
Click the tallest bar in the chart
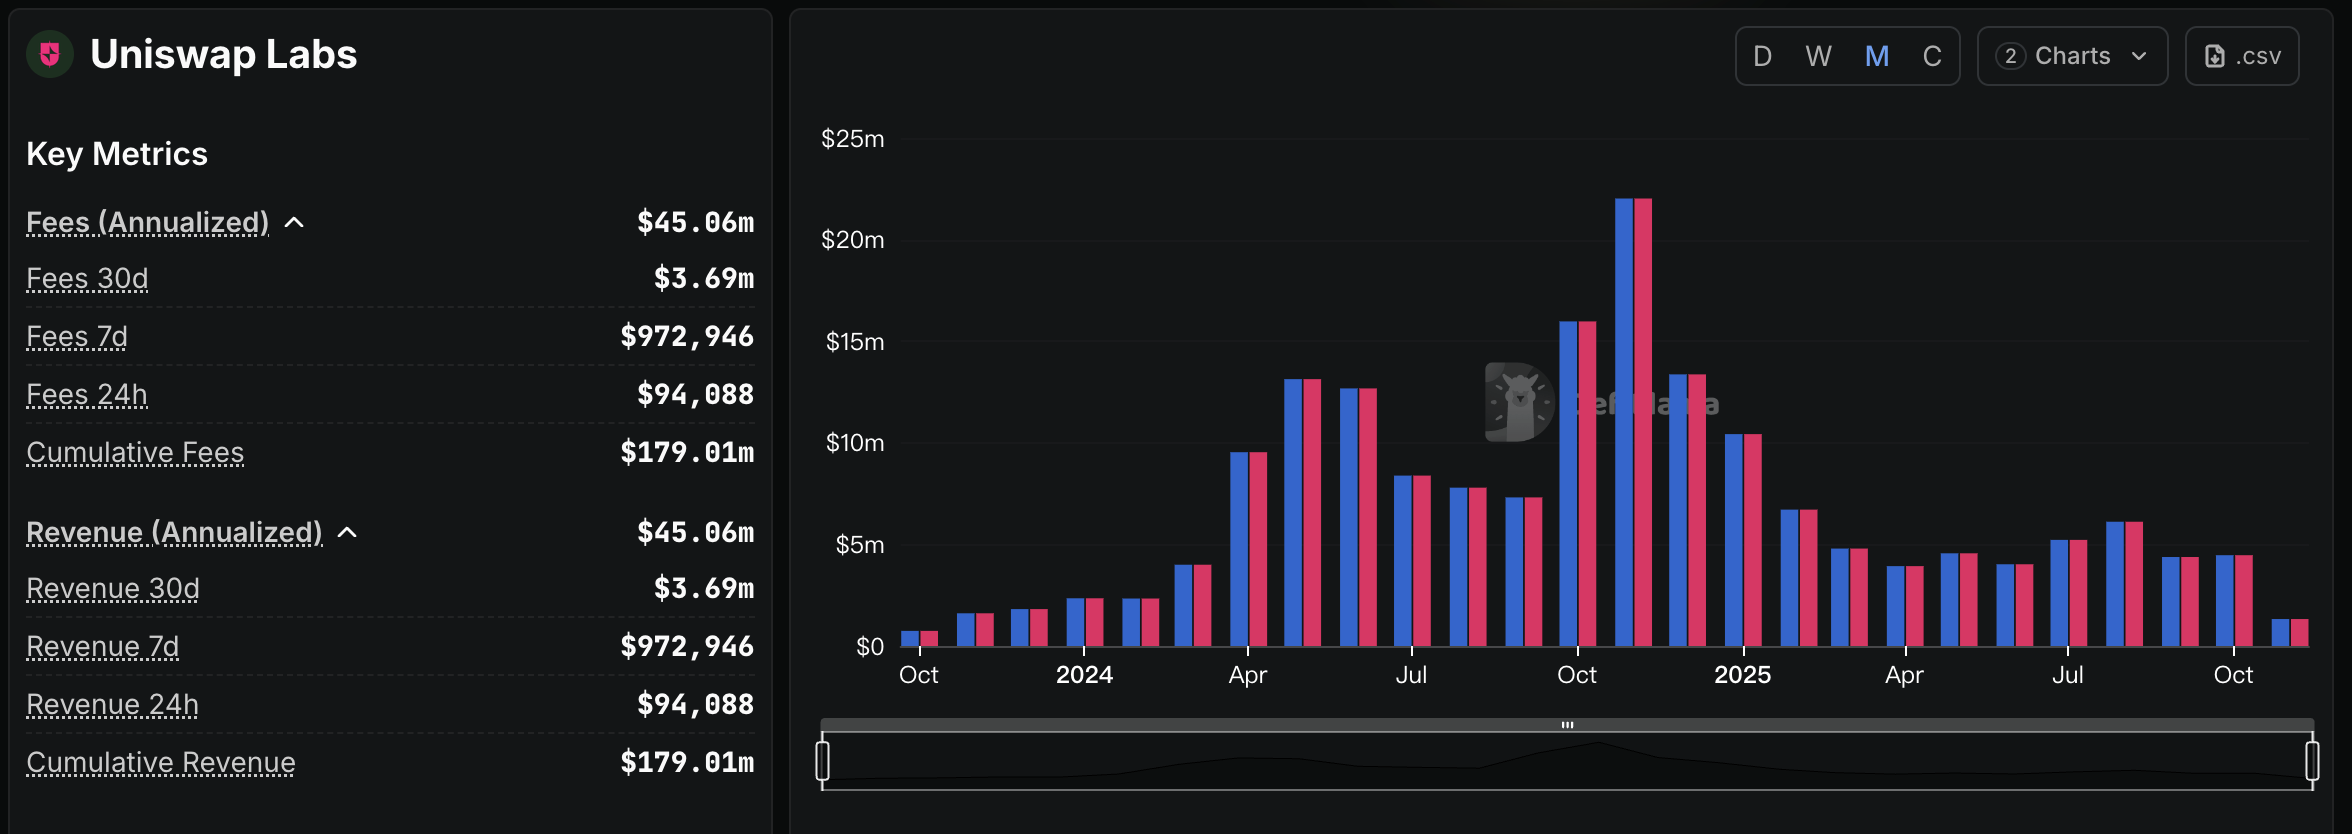(x=1633, y=420)
